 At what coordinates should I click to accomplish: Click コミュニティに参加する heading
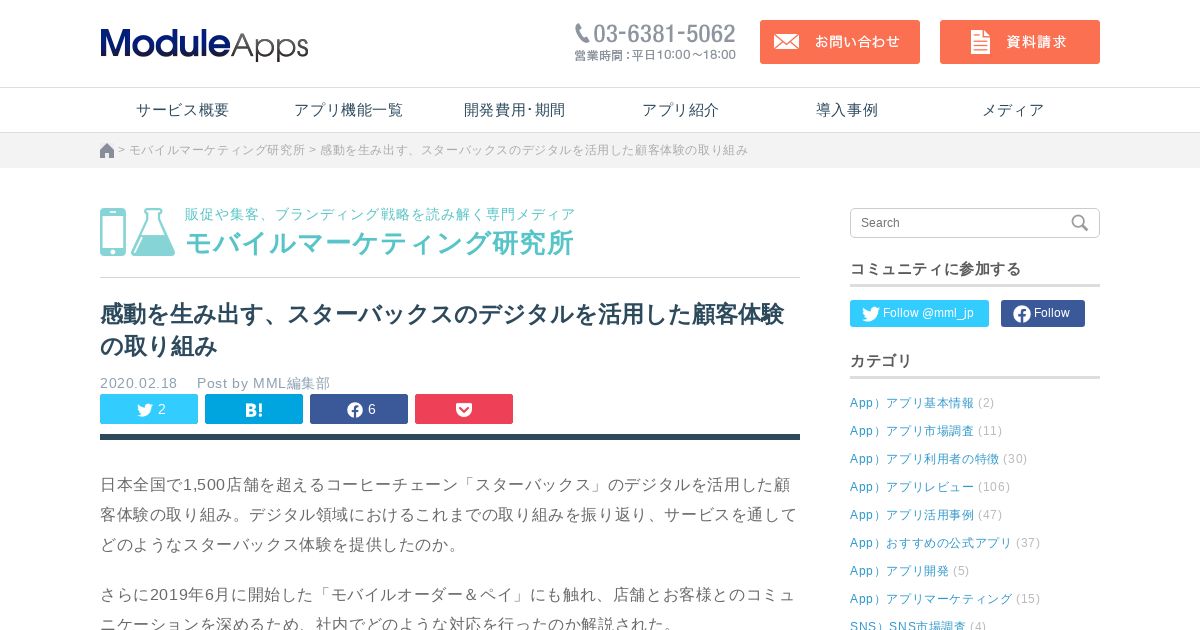936,269
